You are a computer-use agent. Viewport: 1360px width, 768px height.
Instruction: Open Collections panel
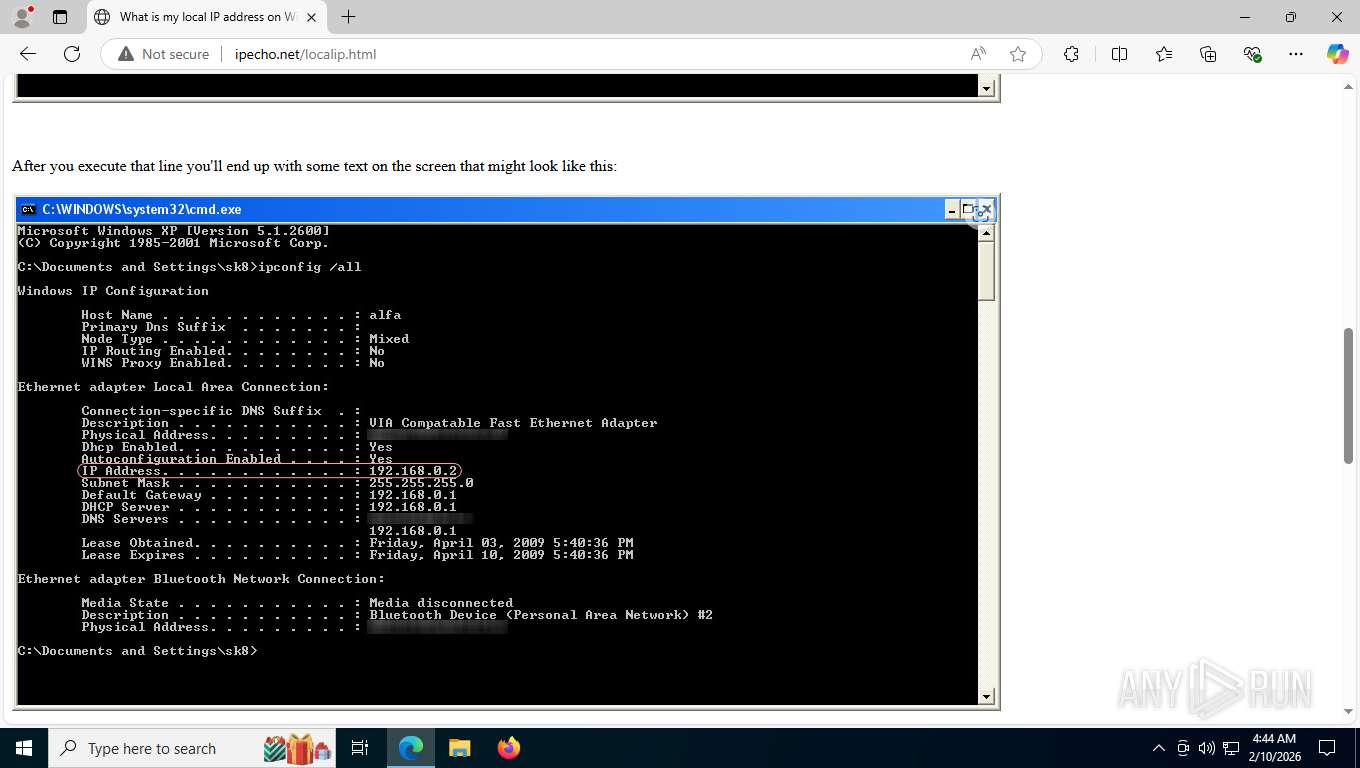point(1208,54)
